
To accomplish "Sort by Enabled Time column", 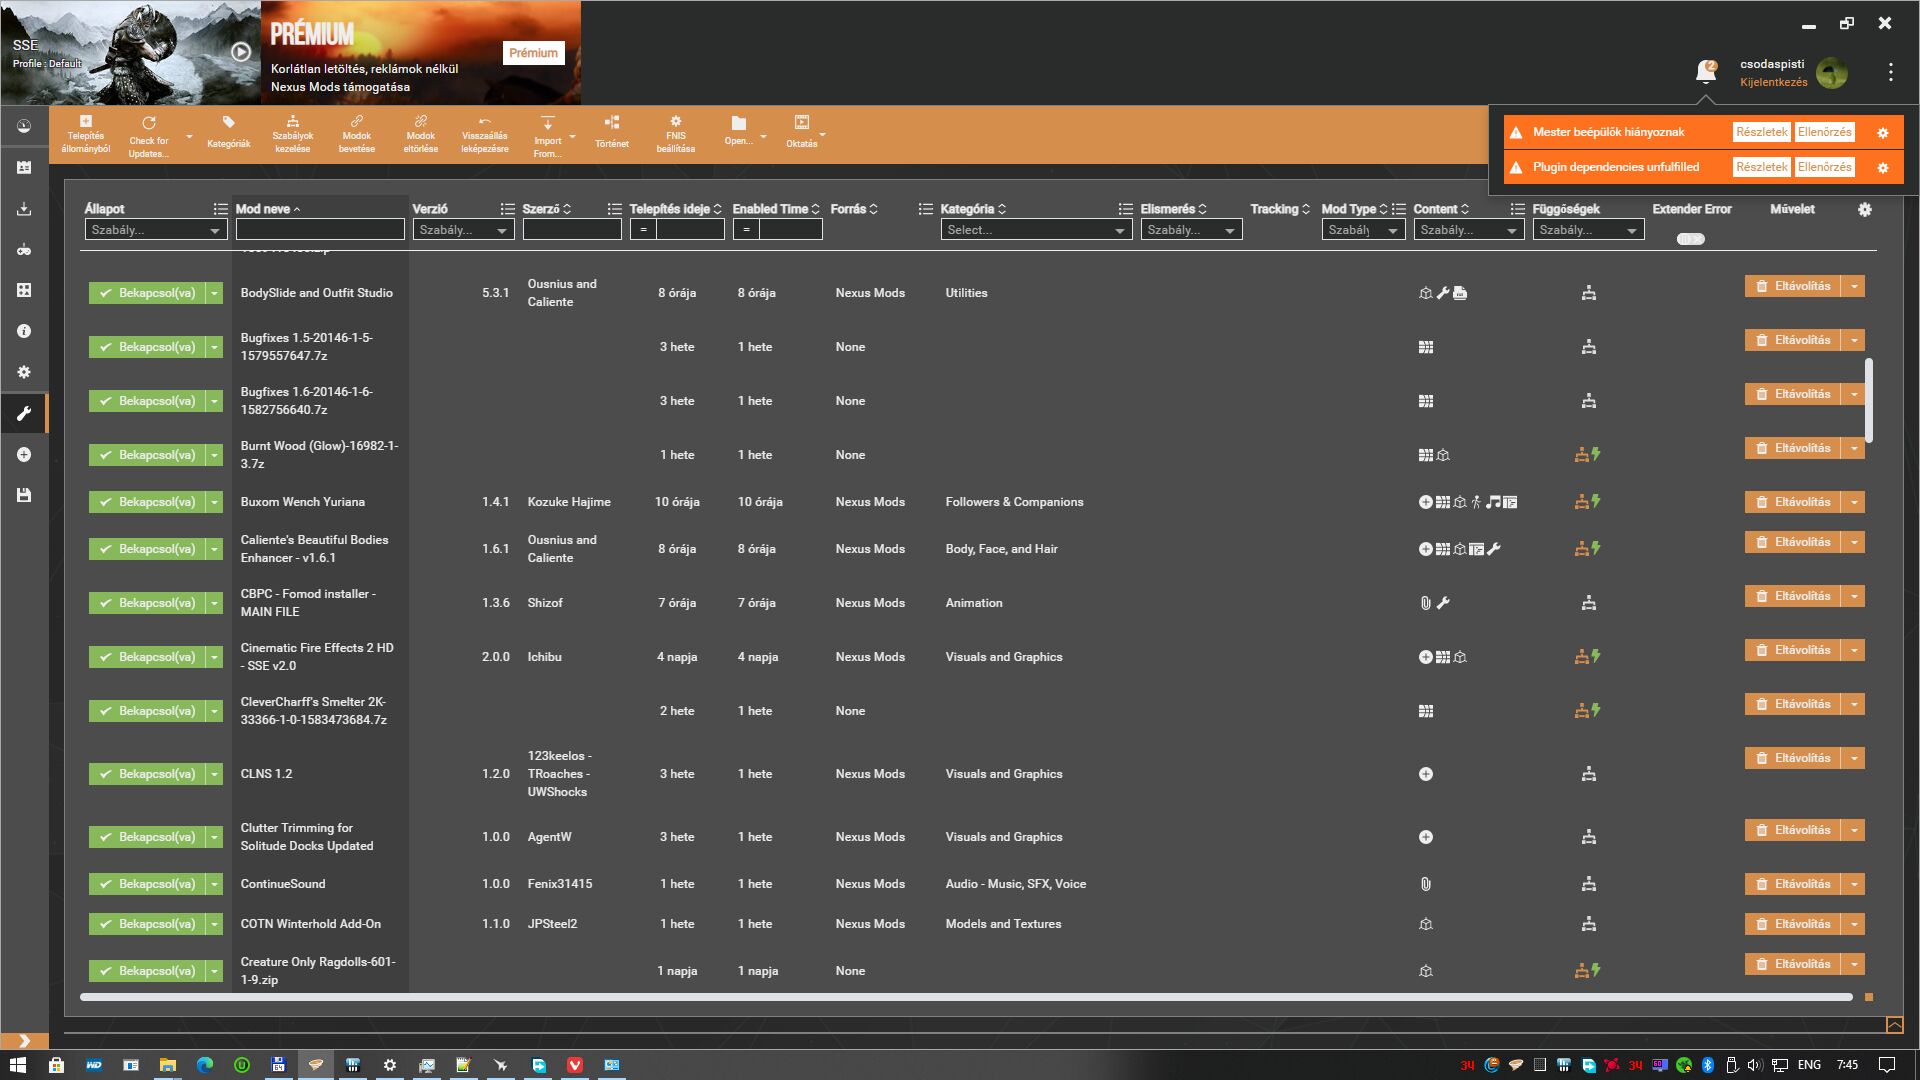I will [776, 209].
